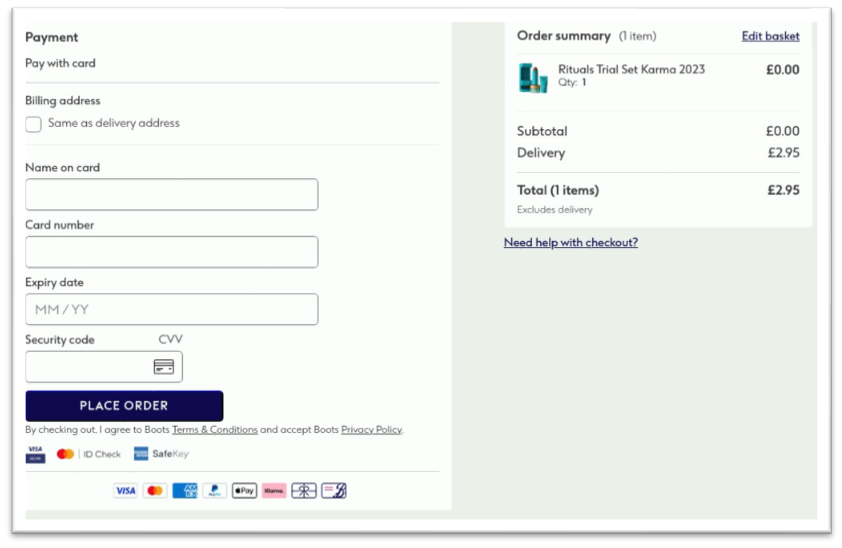
Task: Click the Rituals Trial Set product thumbnail
Action: (x=533, y=78)
